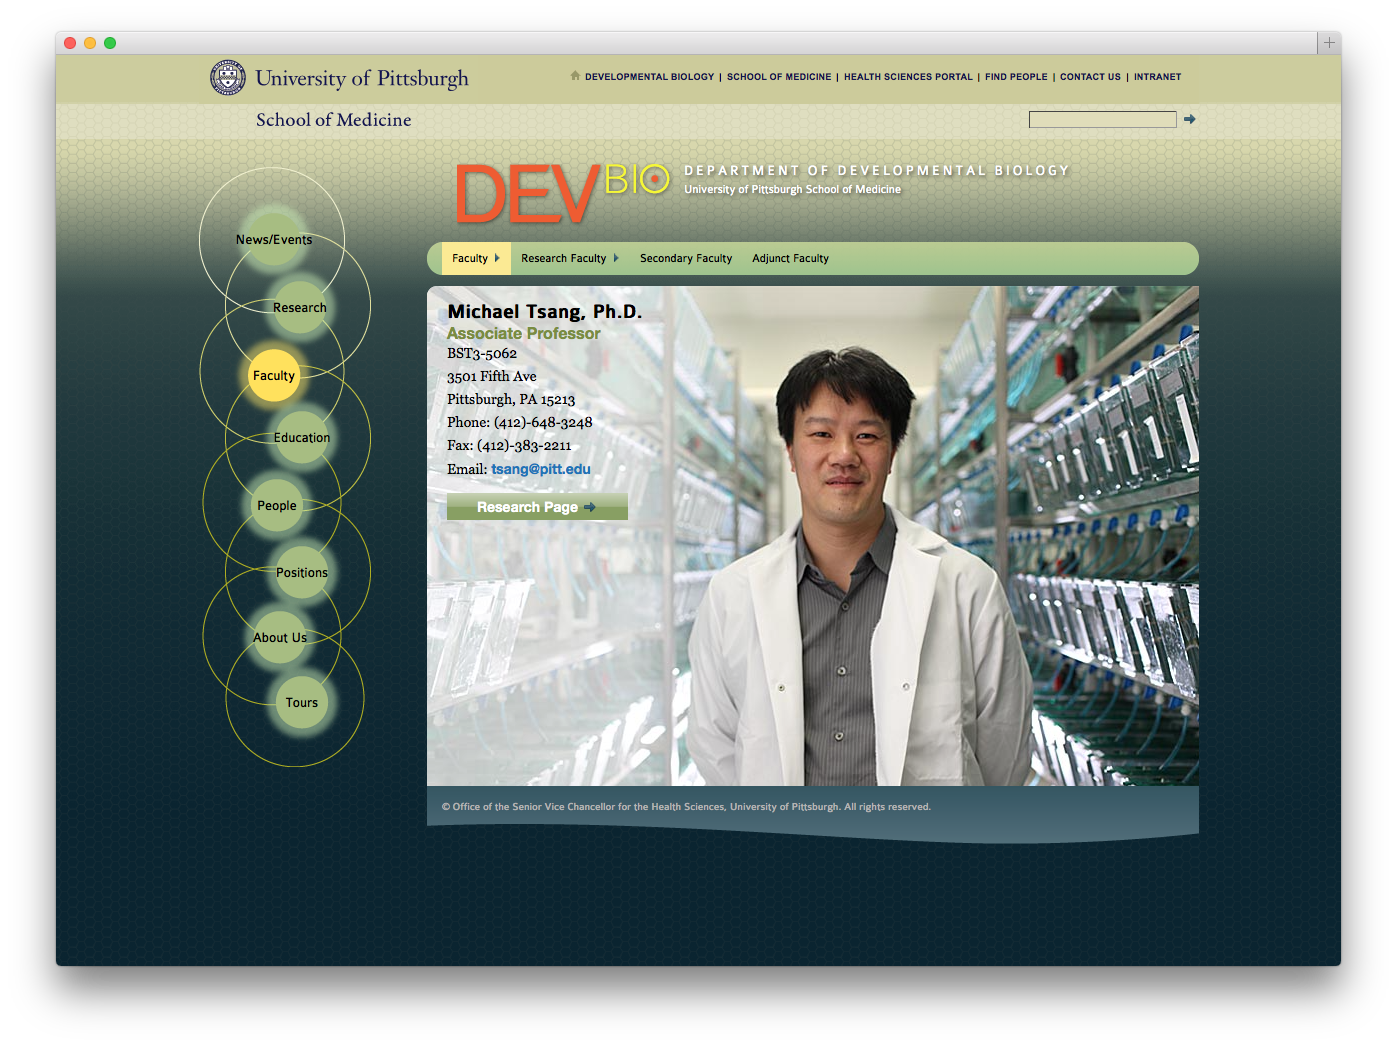Open the Find People link

pos(1016,77)
